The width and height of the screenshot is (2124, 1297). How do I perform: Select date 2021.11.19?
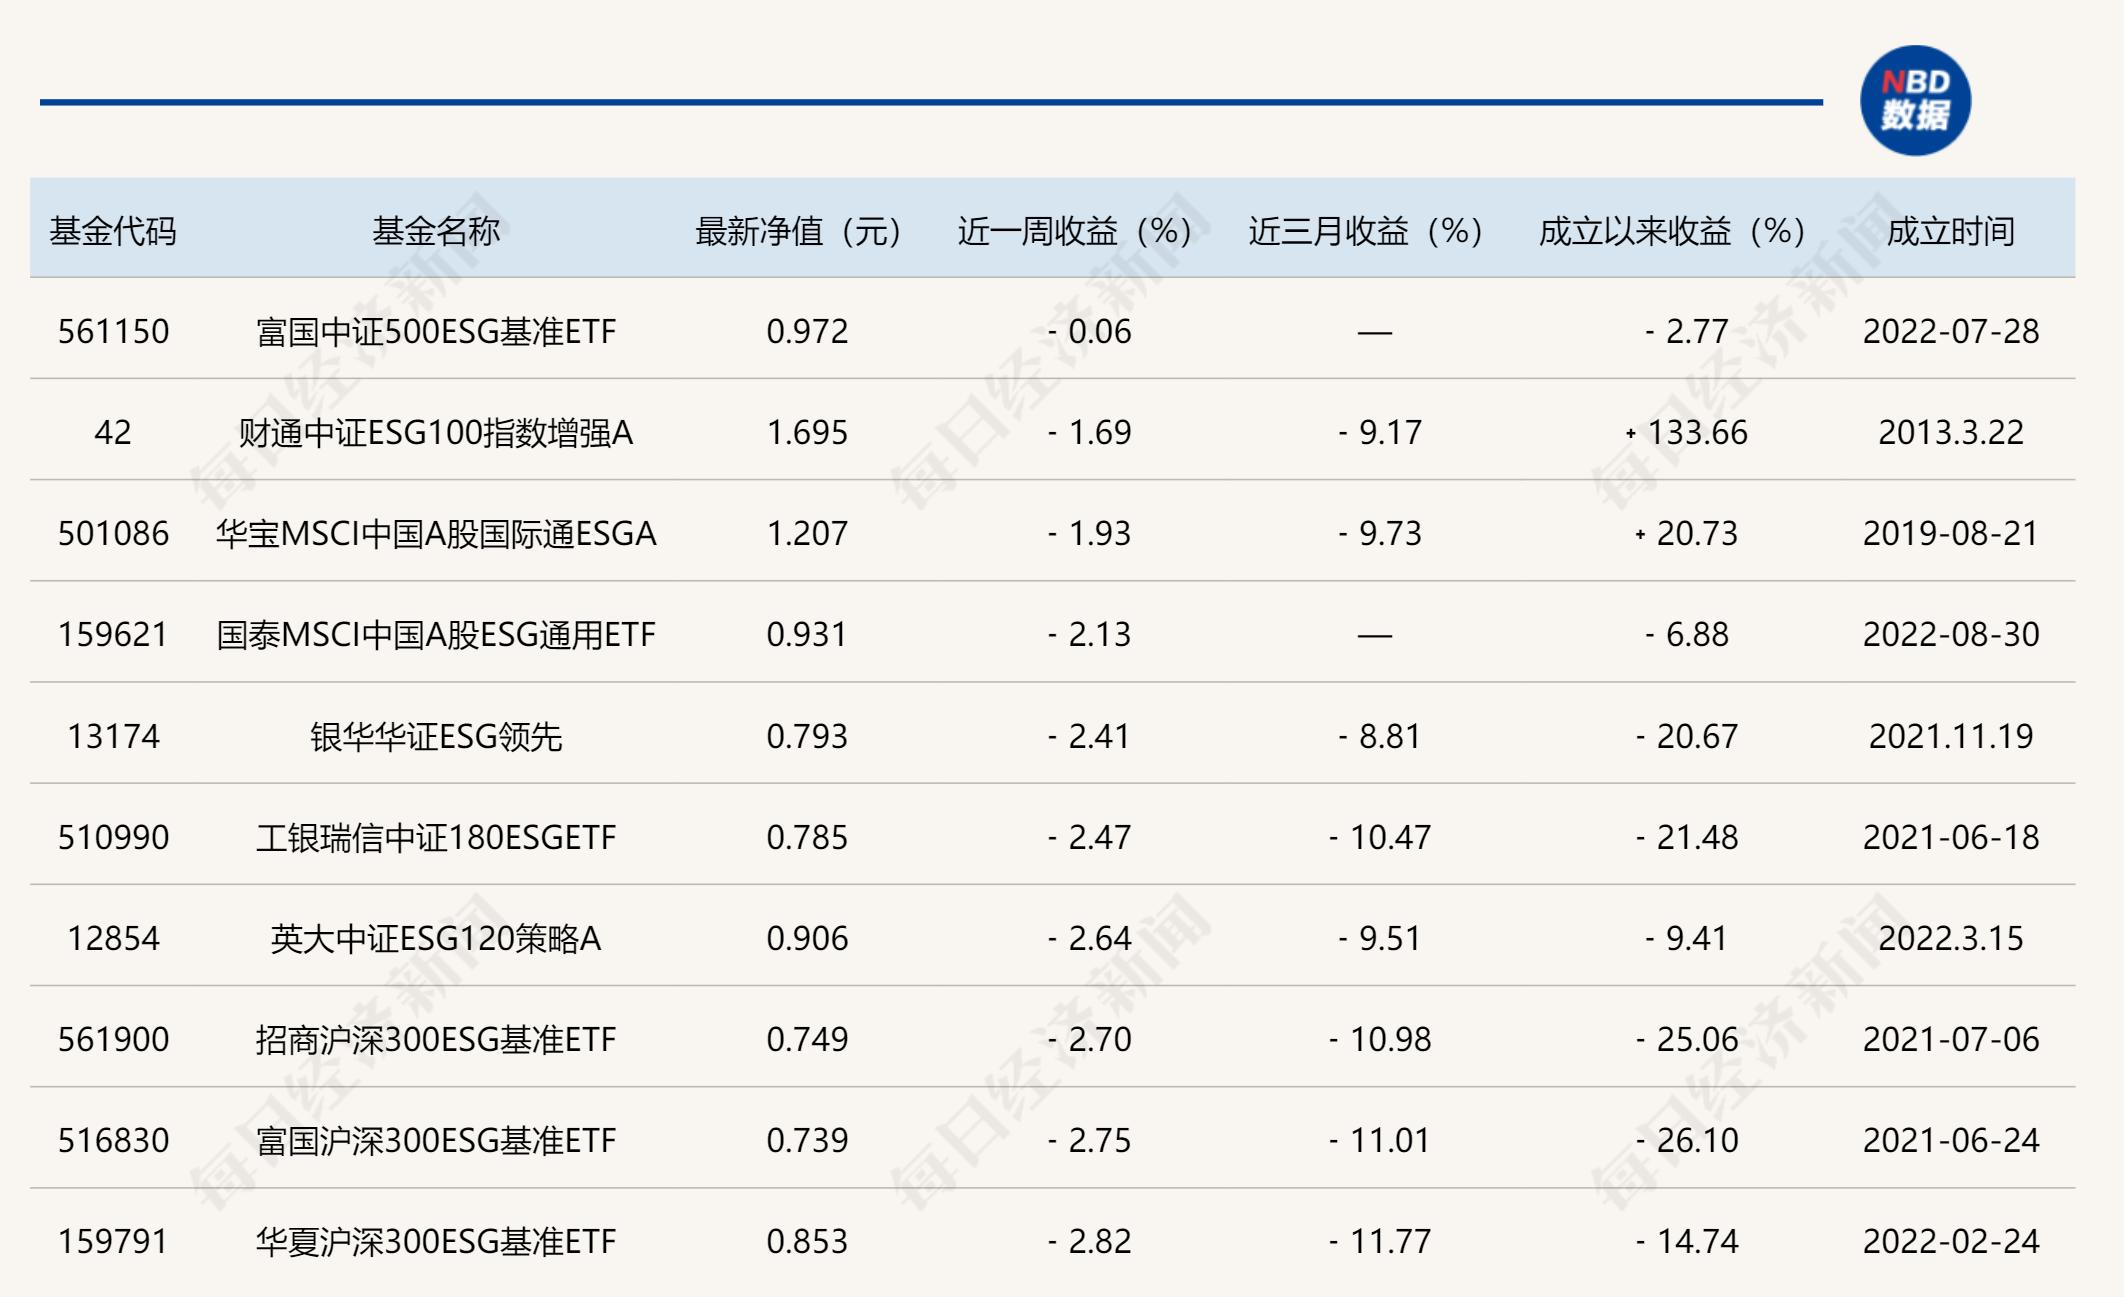1951,736
